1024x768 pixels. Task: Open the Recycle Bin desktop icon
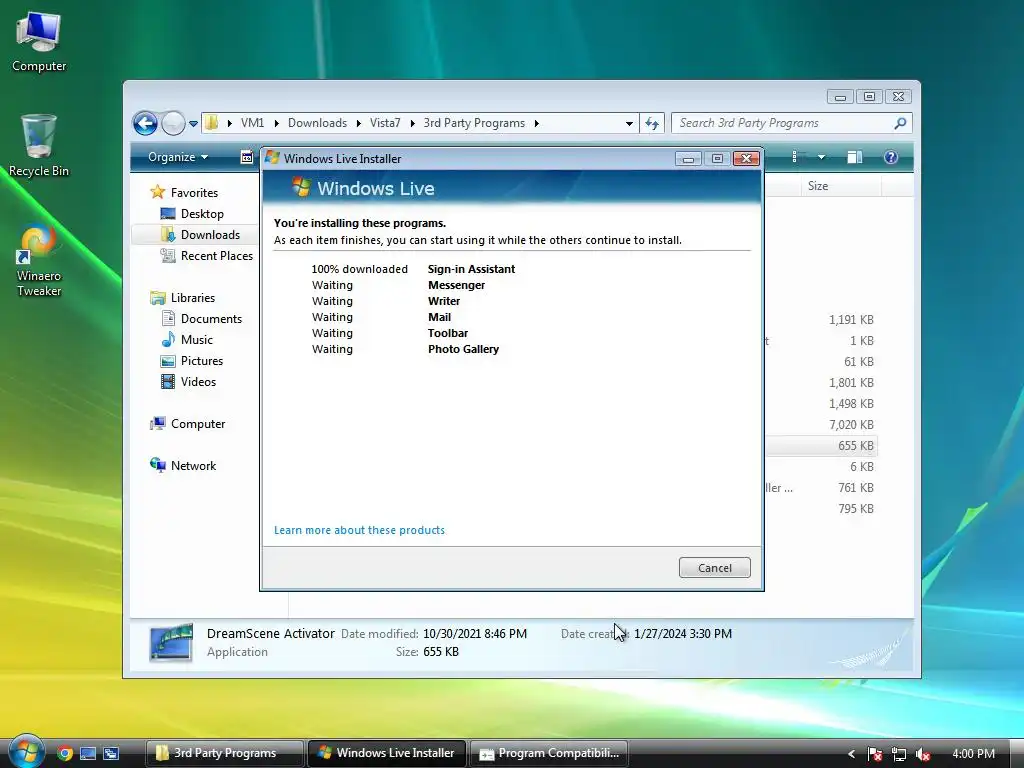point(39,145)
